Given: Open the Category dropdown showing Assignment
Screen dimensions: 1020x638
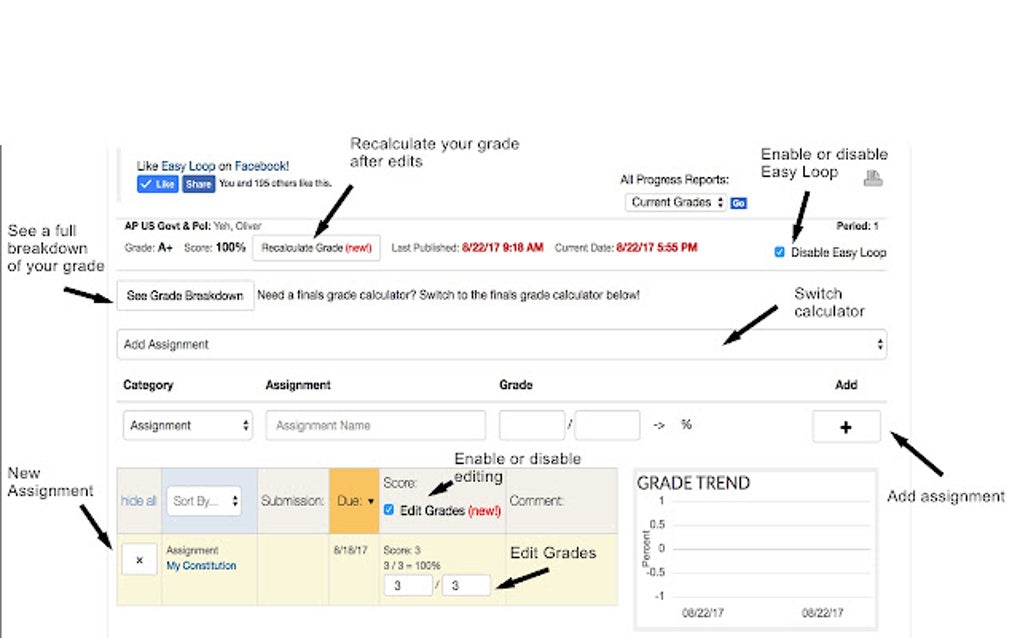Looking at the screenshot, I should click(x=187, y=424).
